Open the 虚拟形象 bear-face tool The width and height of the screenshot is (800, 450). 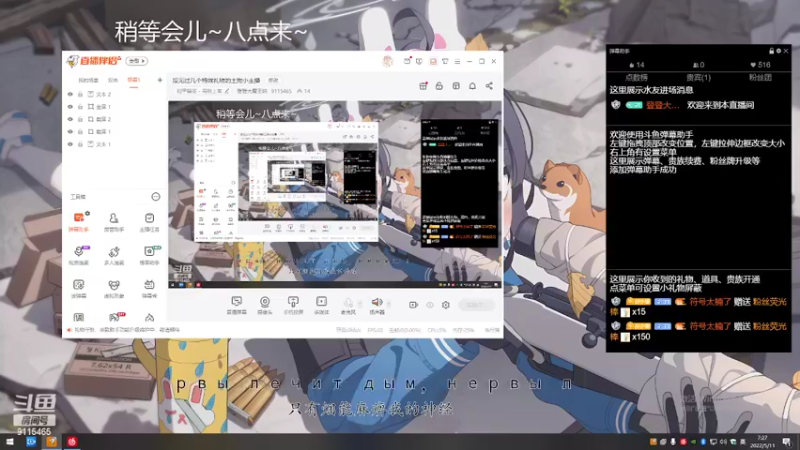tap(114, 288)
